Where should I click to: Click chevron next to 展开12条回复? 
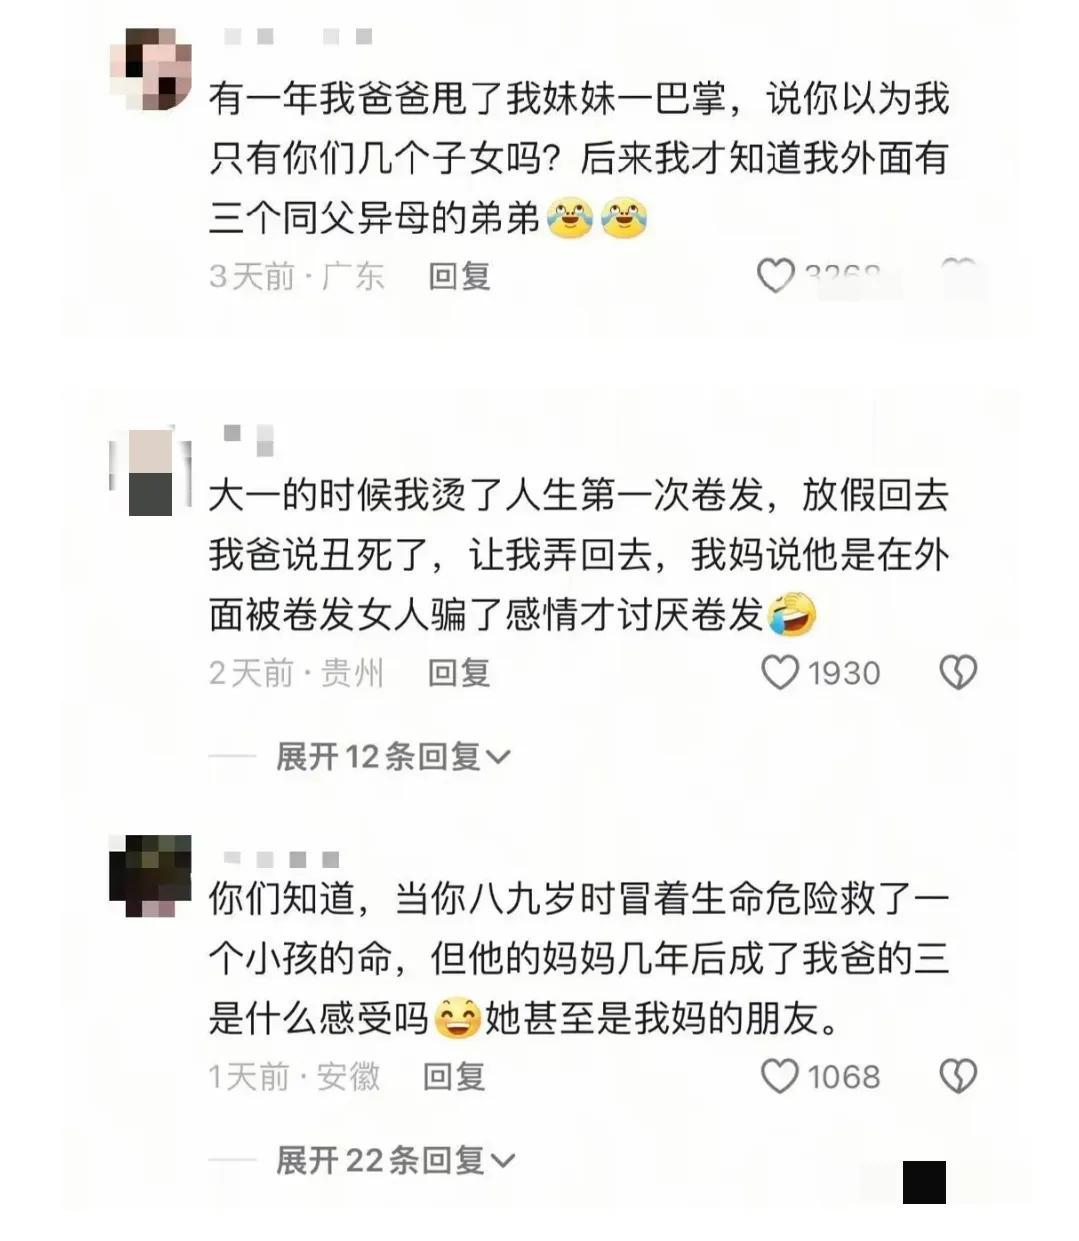pos(497,758)
